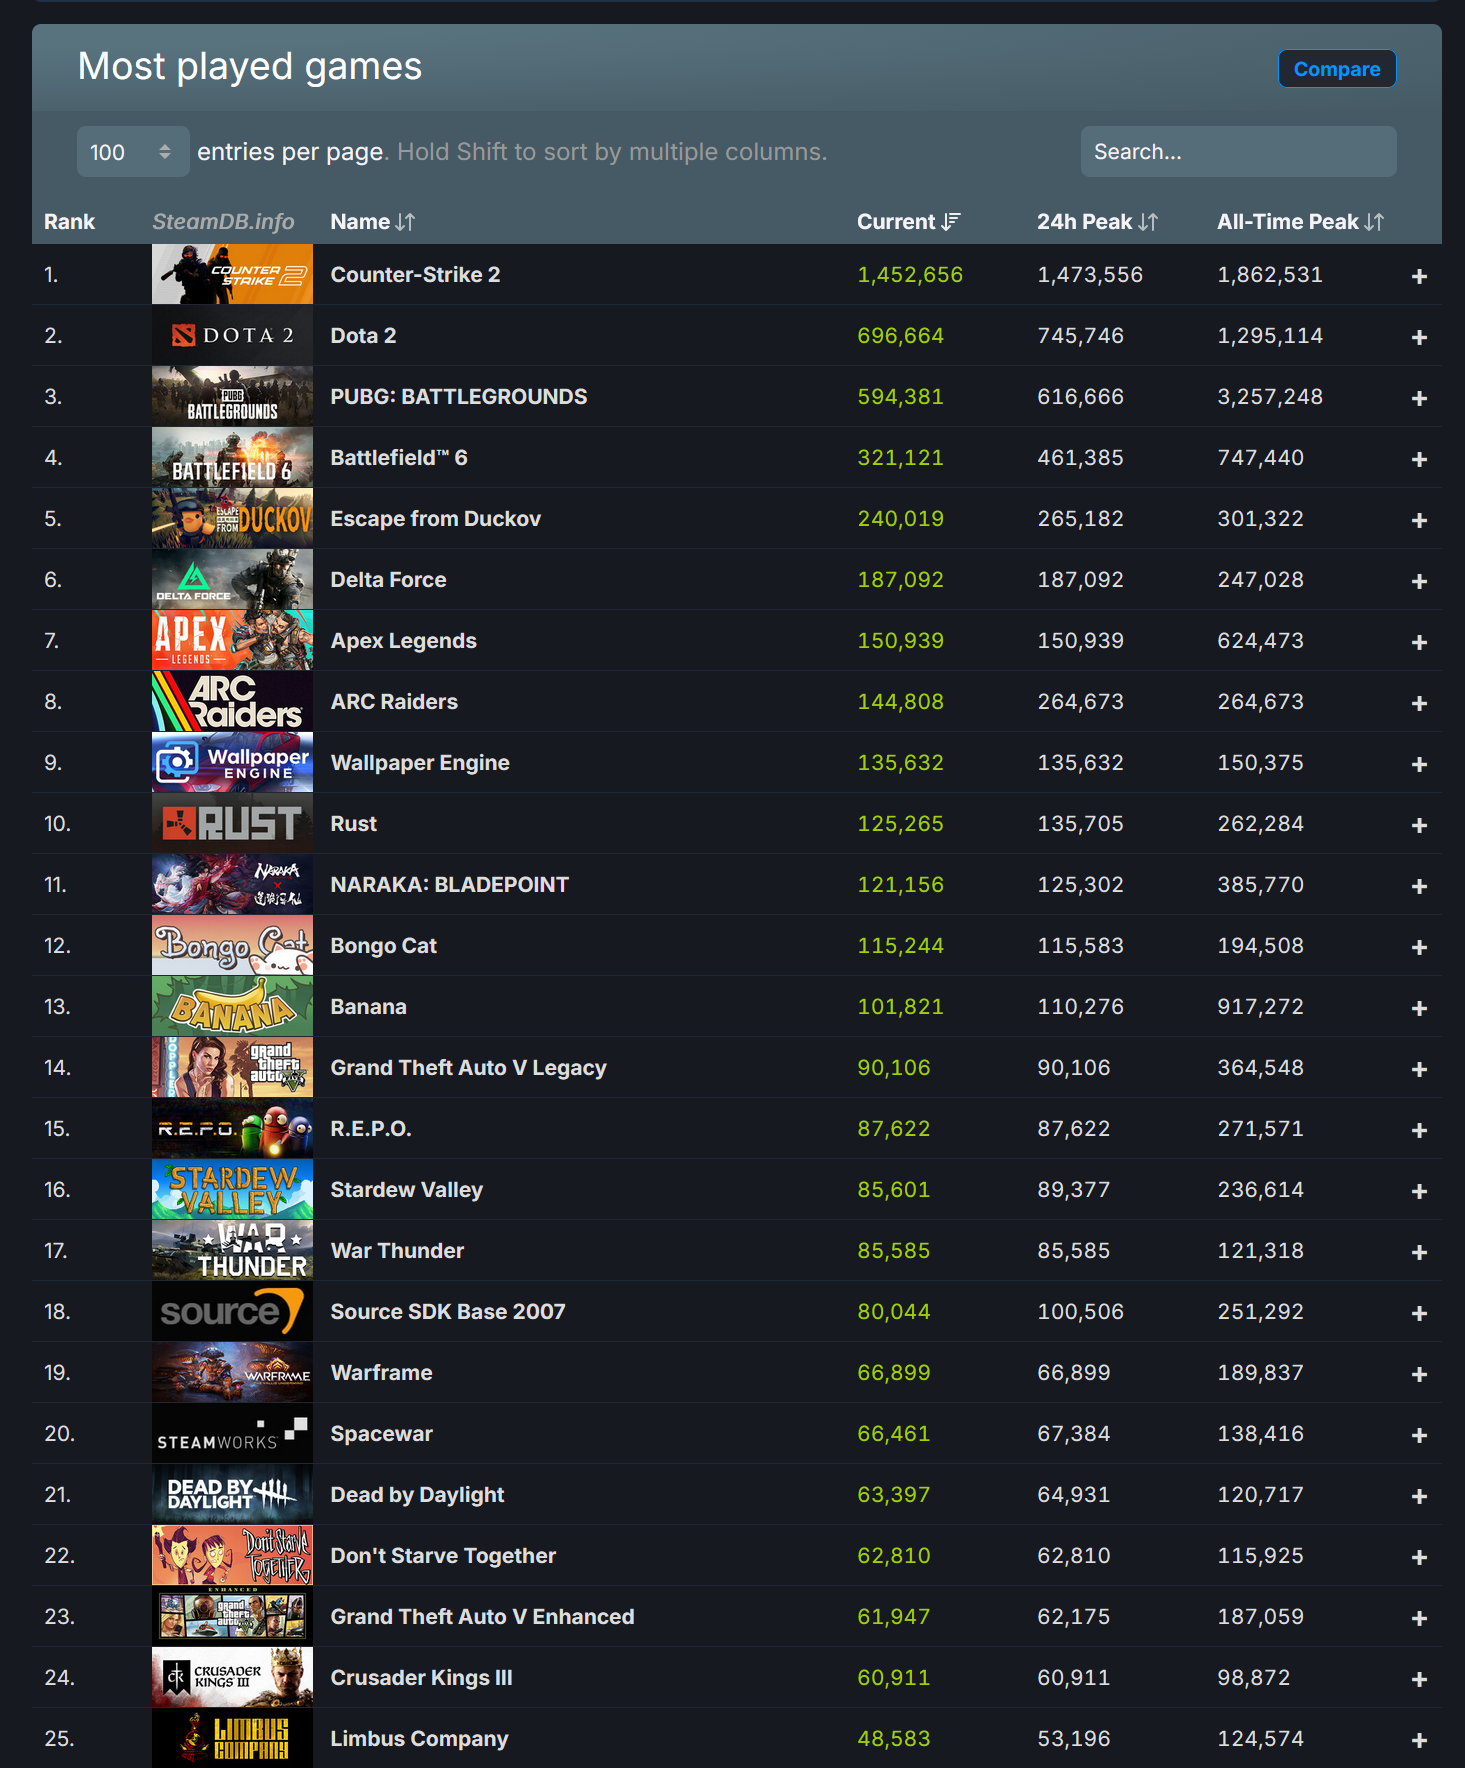
Task: Open the Spacewar game name
Action: tap(381, 1433)
